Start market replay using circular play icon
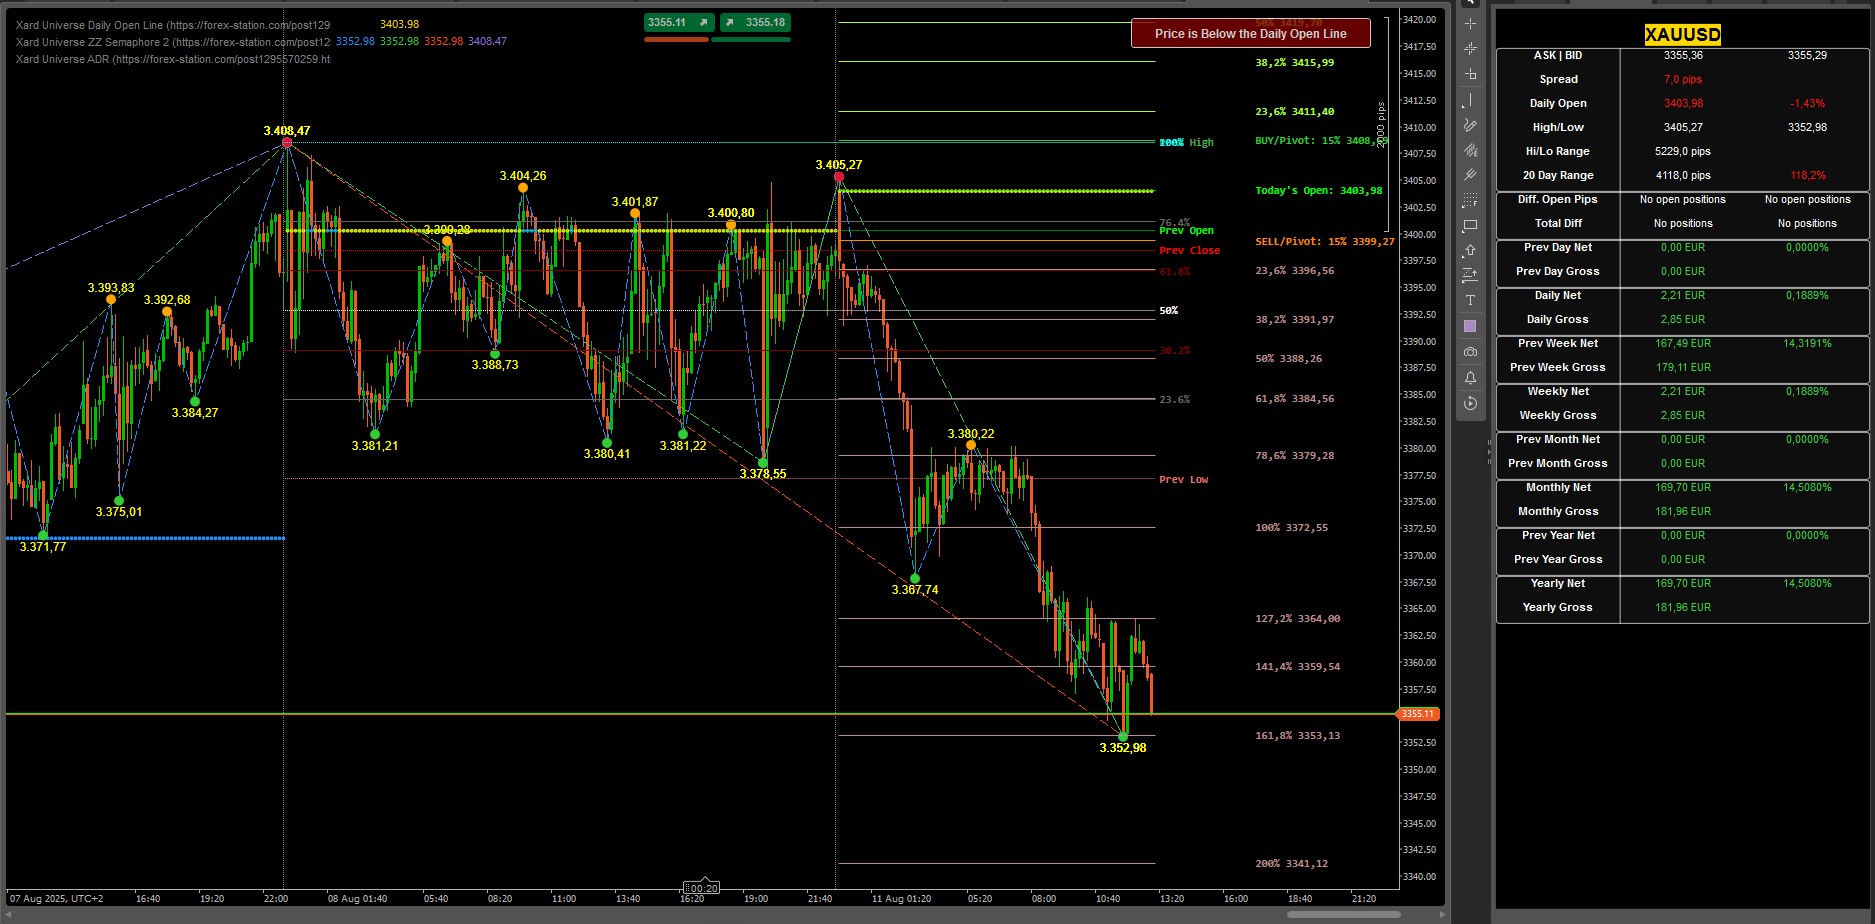The image size is (1875, 924). point(1470,403)
